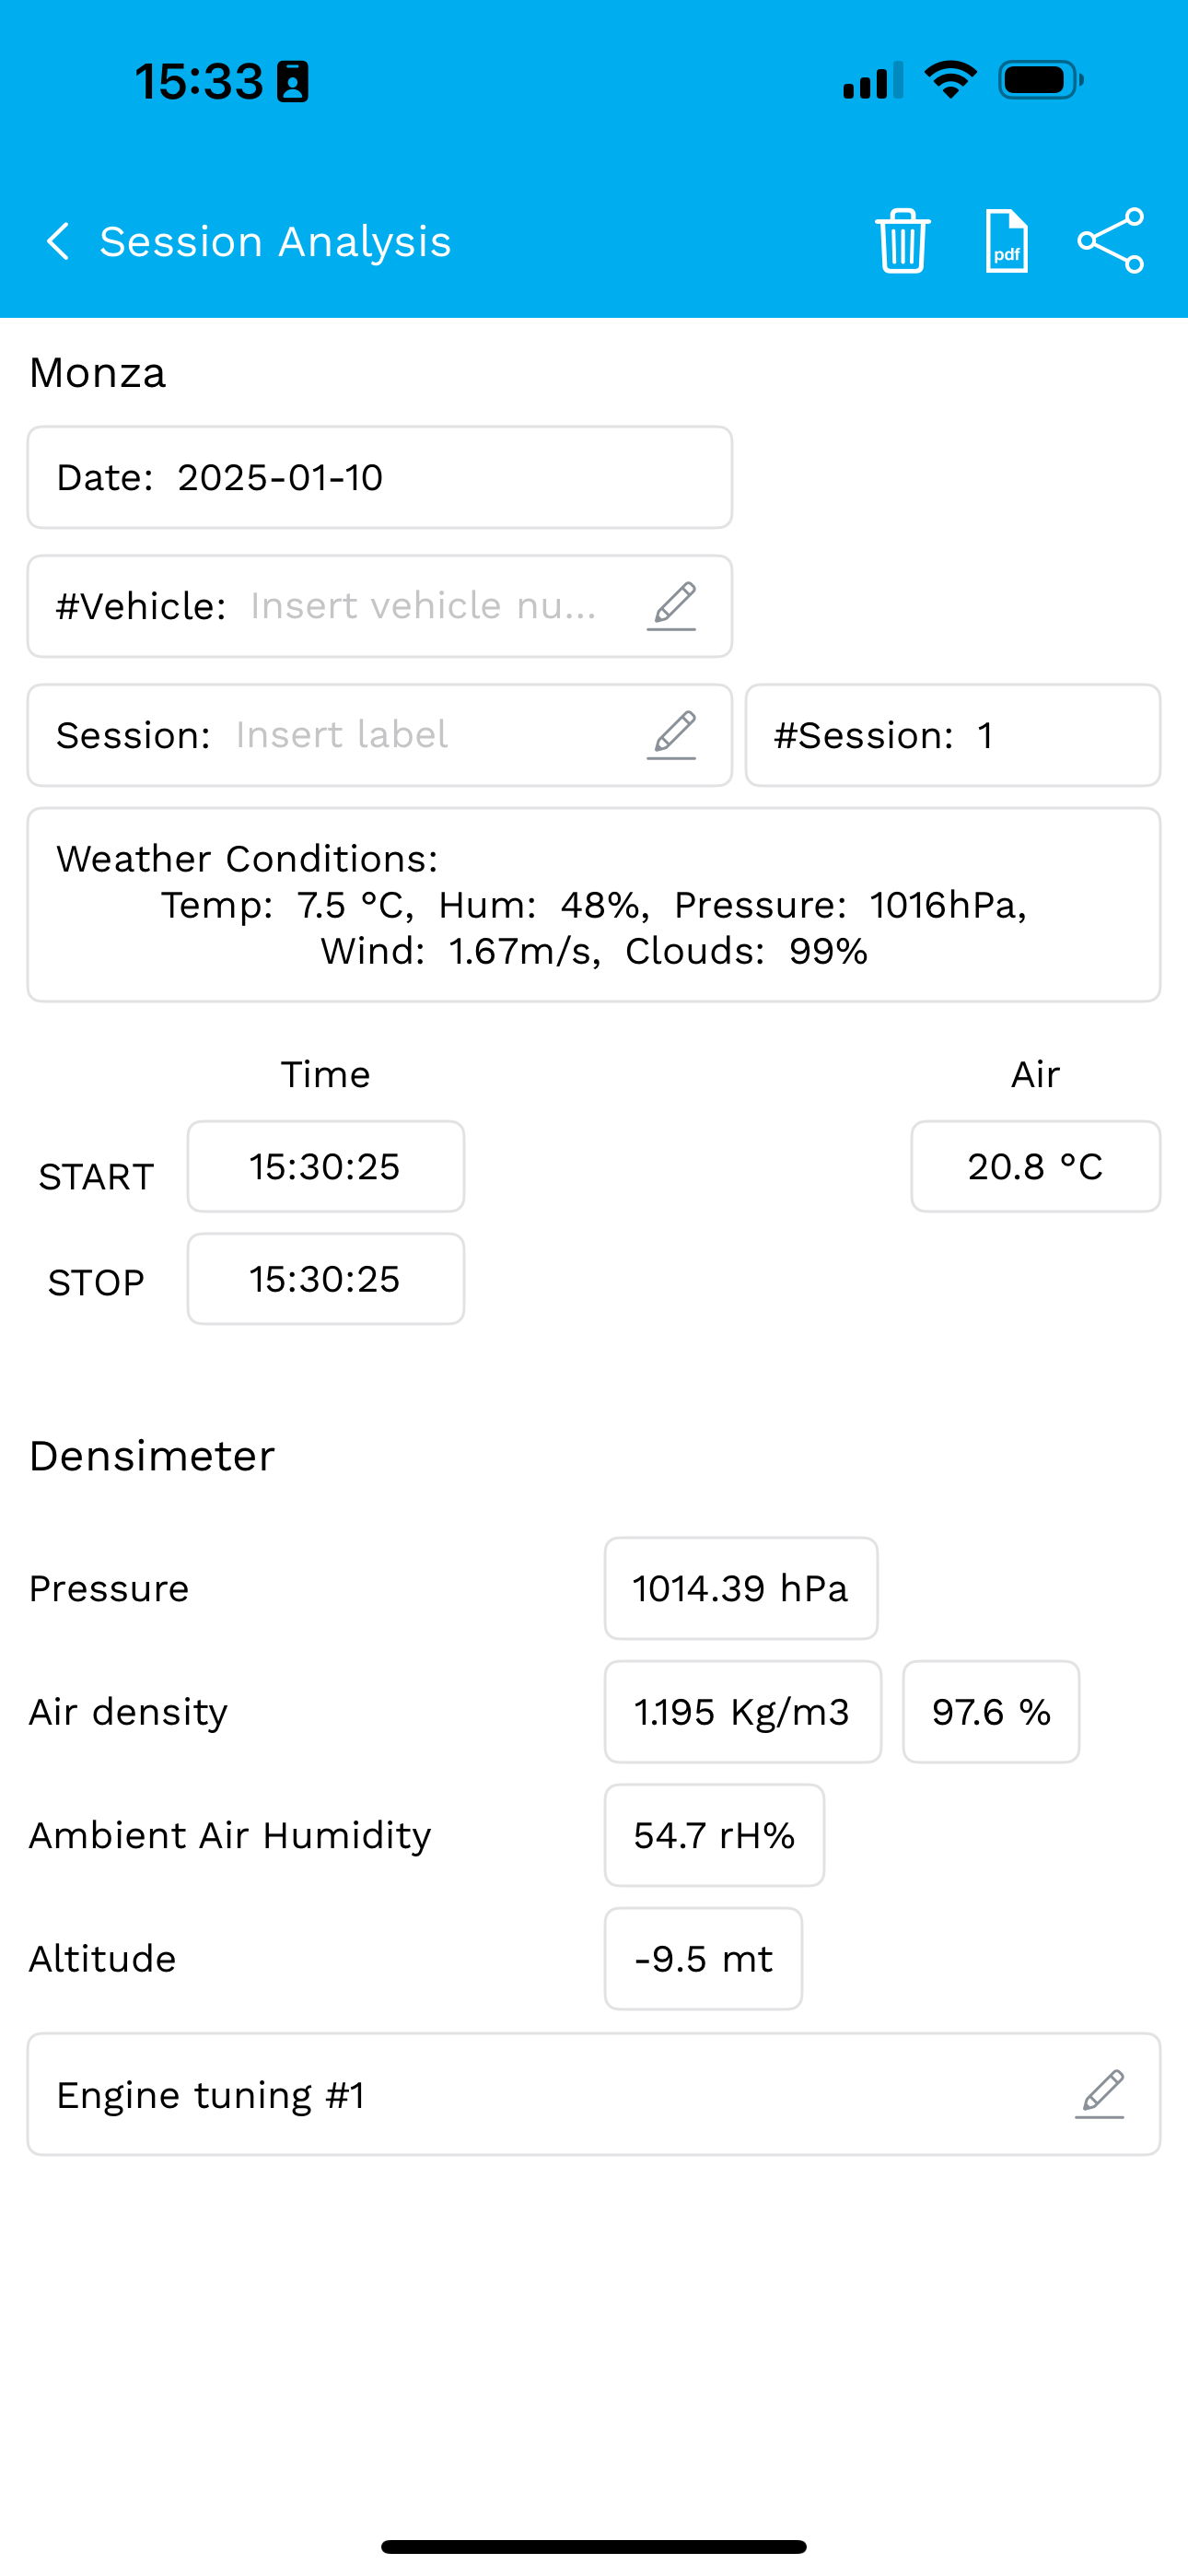Click the #Vehicle number input field
Screen dimensions: 1188x2576
coord(425,606)
